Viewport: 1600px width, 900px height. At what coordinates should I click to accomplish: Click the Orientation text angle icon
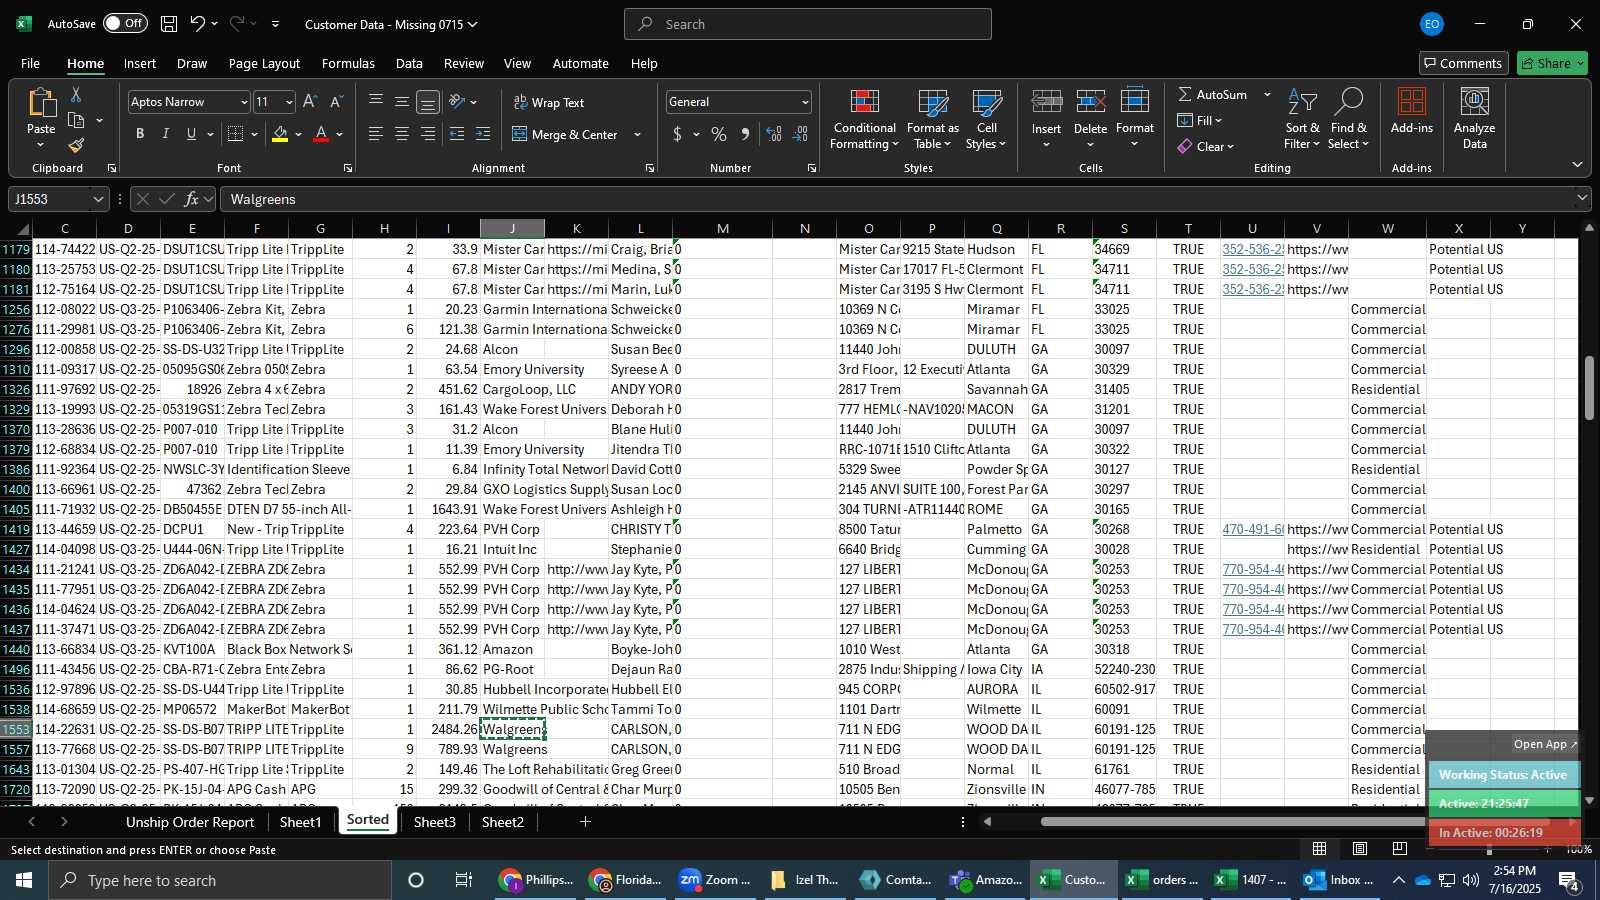(457, 101)
